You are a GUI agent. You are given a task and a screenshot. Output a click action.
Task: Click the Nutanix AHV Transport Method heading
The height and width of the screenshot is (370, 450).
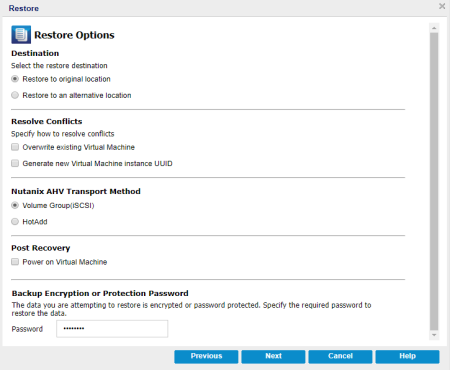(x=76, y=191)
